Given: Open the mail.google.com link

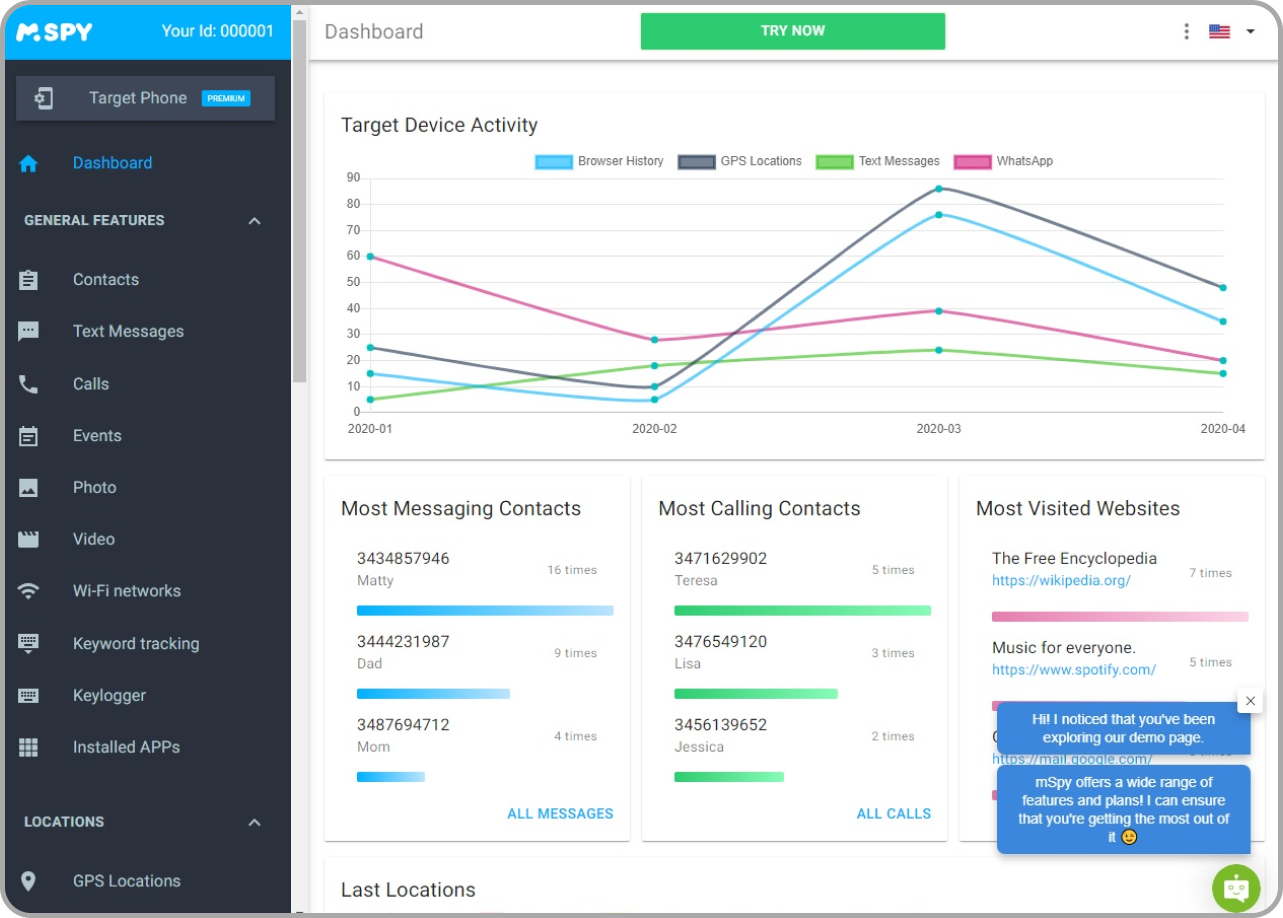Looking at the screenshot, I should click(x=1072, y=759).
